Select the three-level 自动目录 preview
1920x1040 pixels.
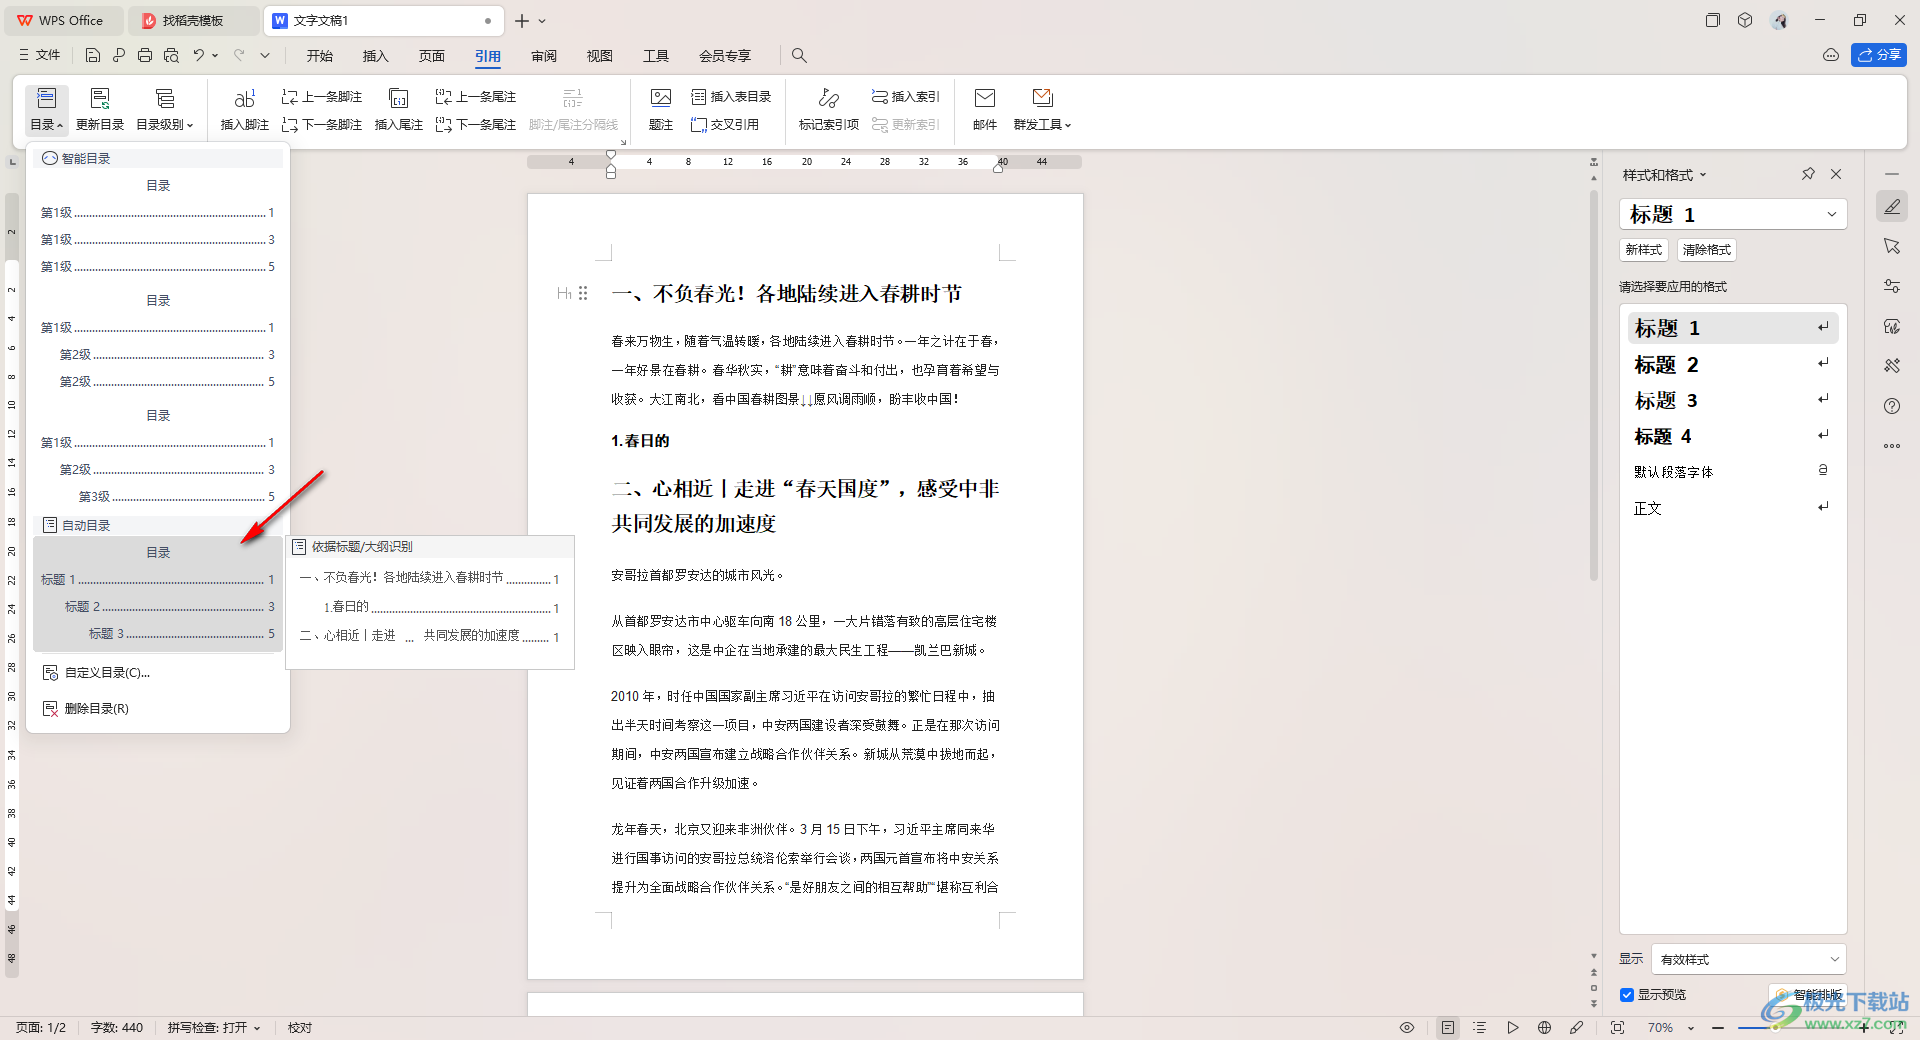[158, 594]
